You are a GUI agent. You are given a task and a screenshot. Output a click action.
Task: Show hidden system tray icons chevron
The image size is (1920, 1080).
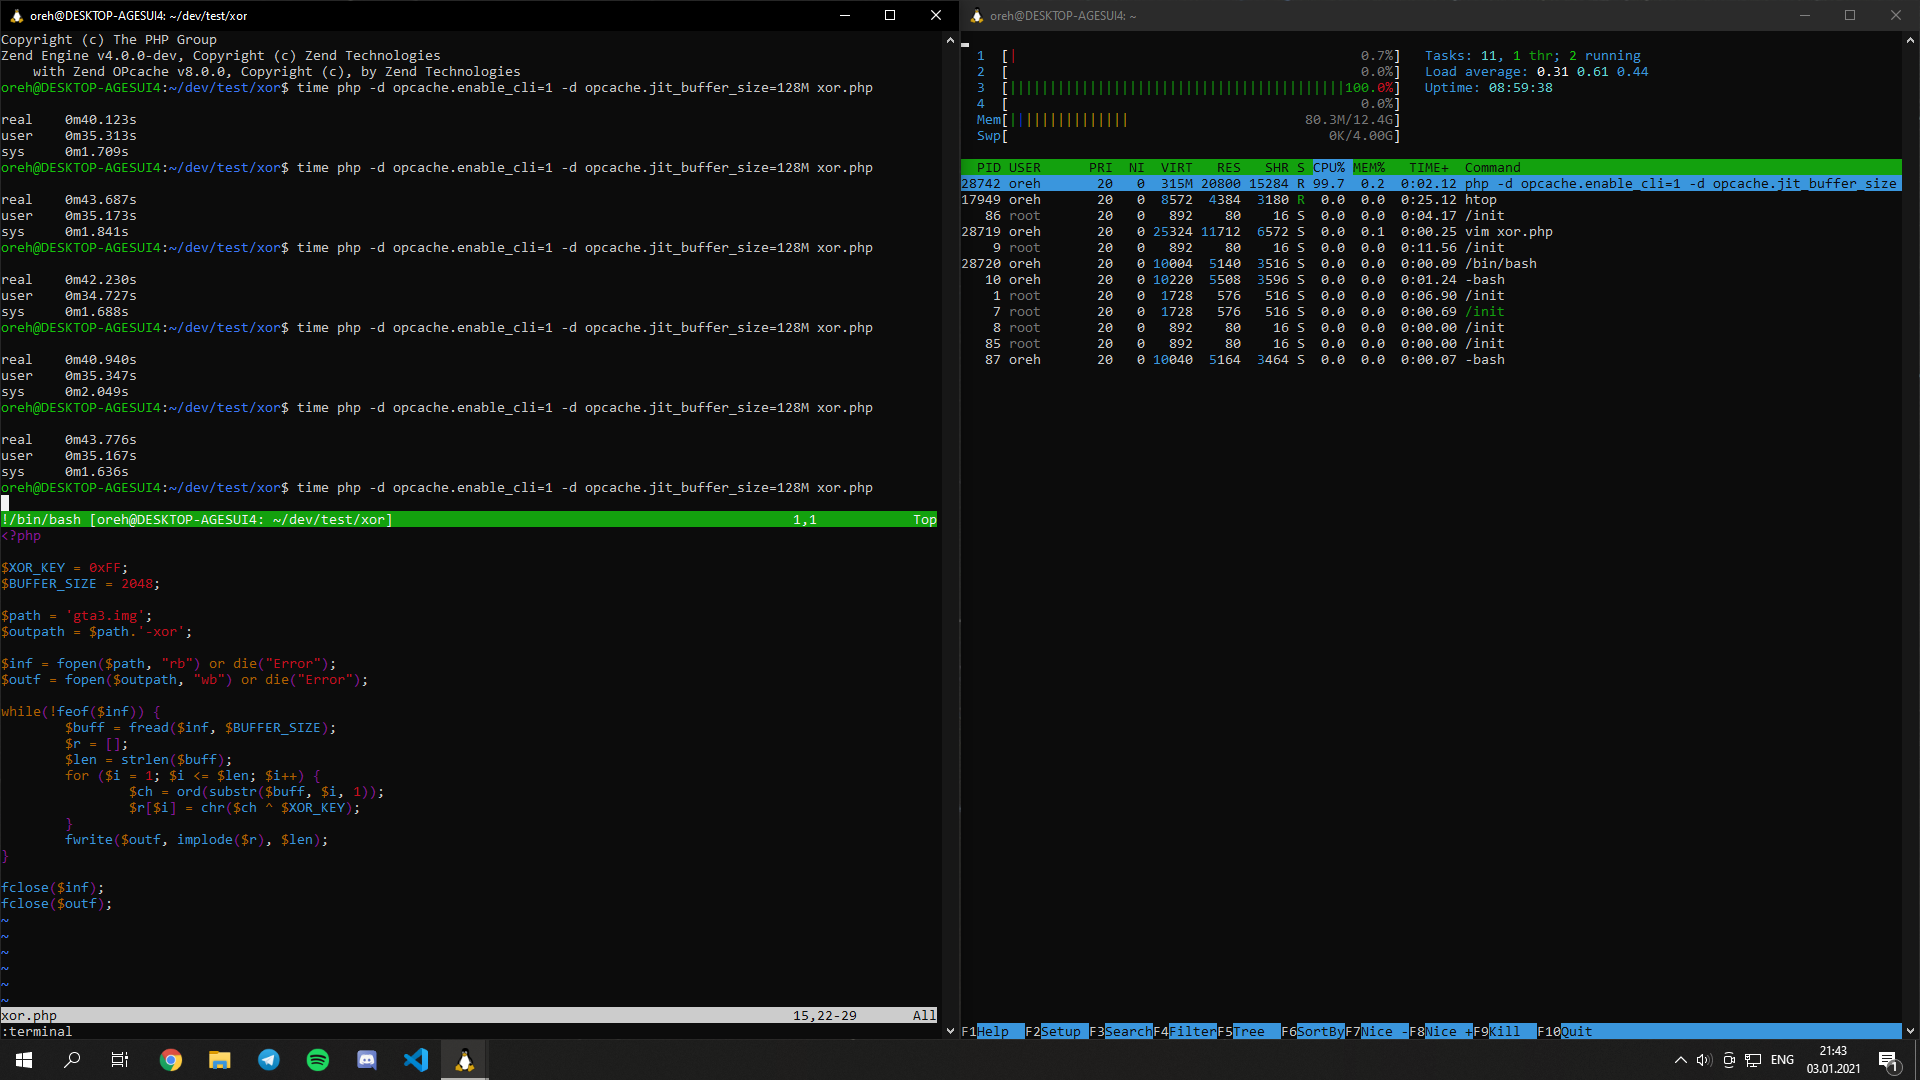click(x=1680, y=1060)
